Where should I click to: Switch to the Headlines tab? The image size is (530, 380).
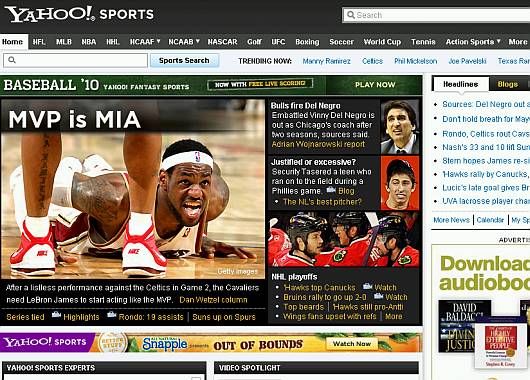pyautogui.click(x=461, y=84)
